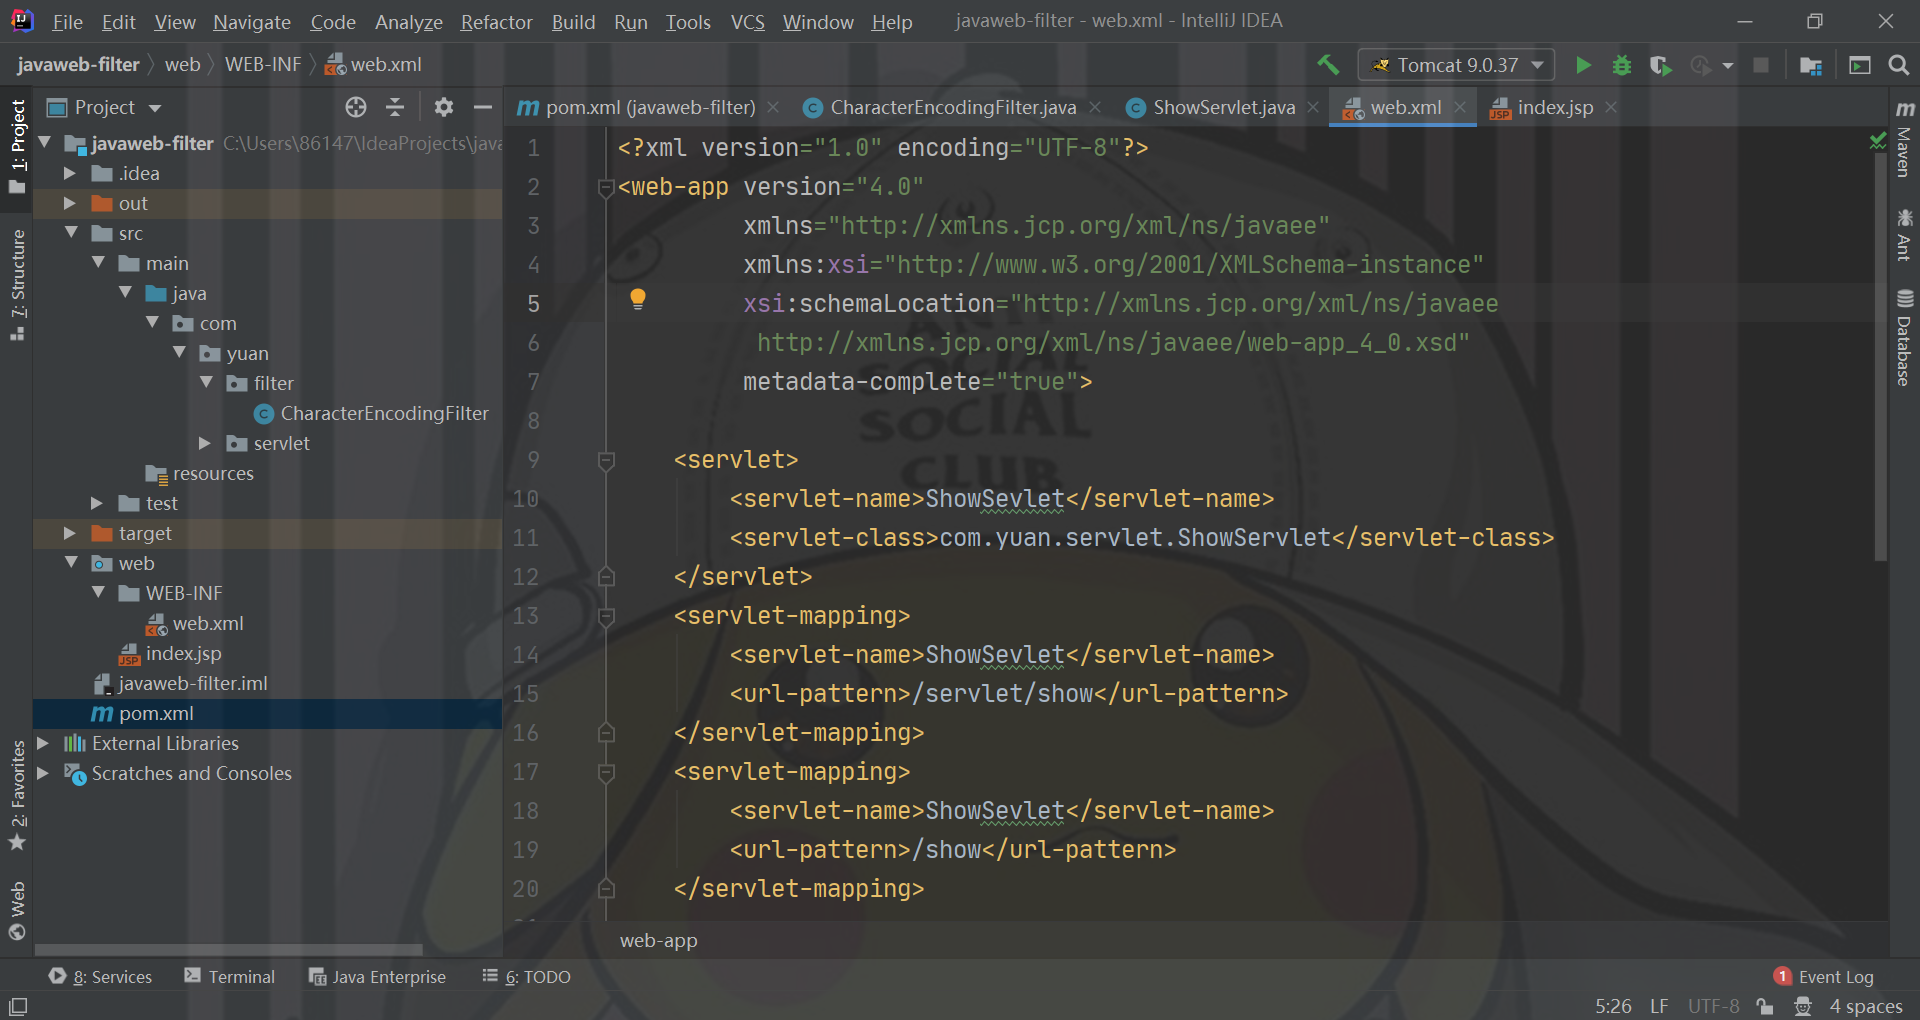1920x1020 pixels.
Task: Toggle the Project tool window button
Action: (x=17, y=147)
